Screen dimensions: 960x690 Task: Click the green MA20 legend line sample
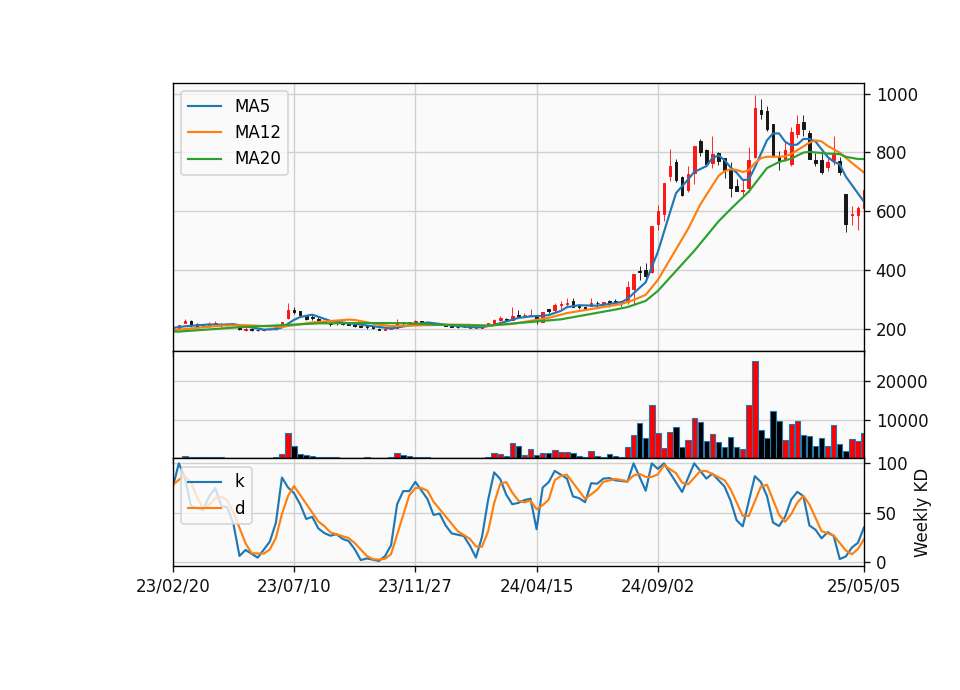click(204, 159)
